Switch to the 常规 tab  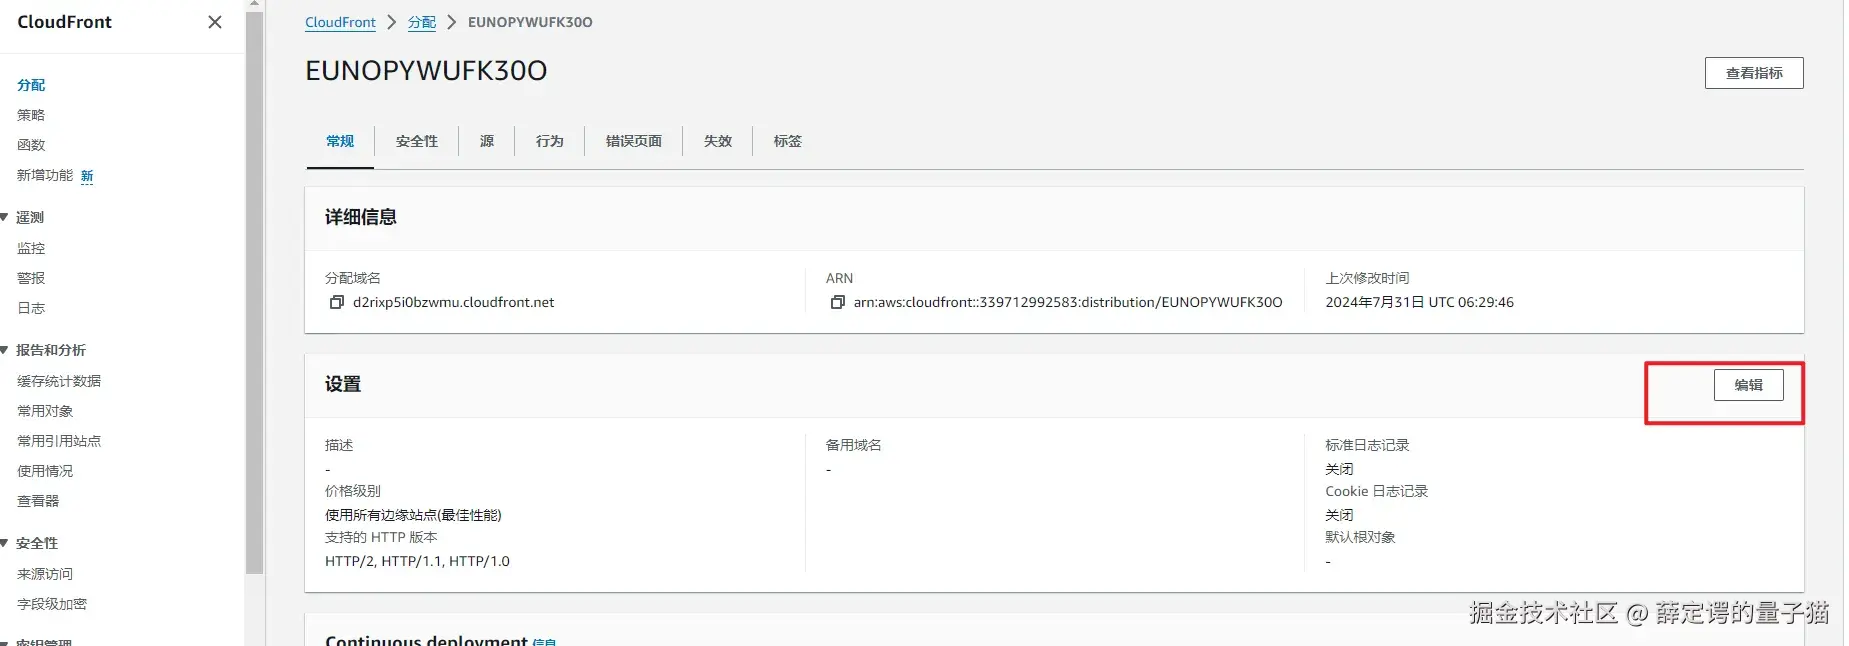coord(340,141)
